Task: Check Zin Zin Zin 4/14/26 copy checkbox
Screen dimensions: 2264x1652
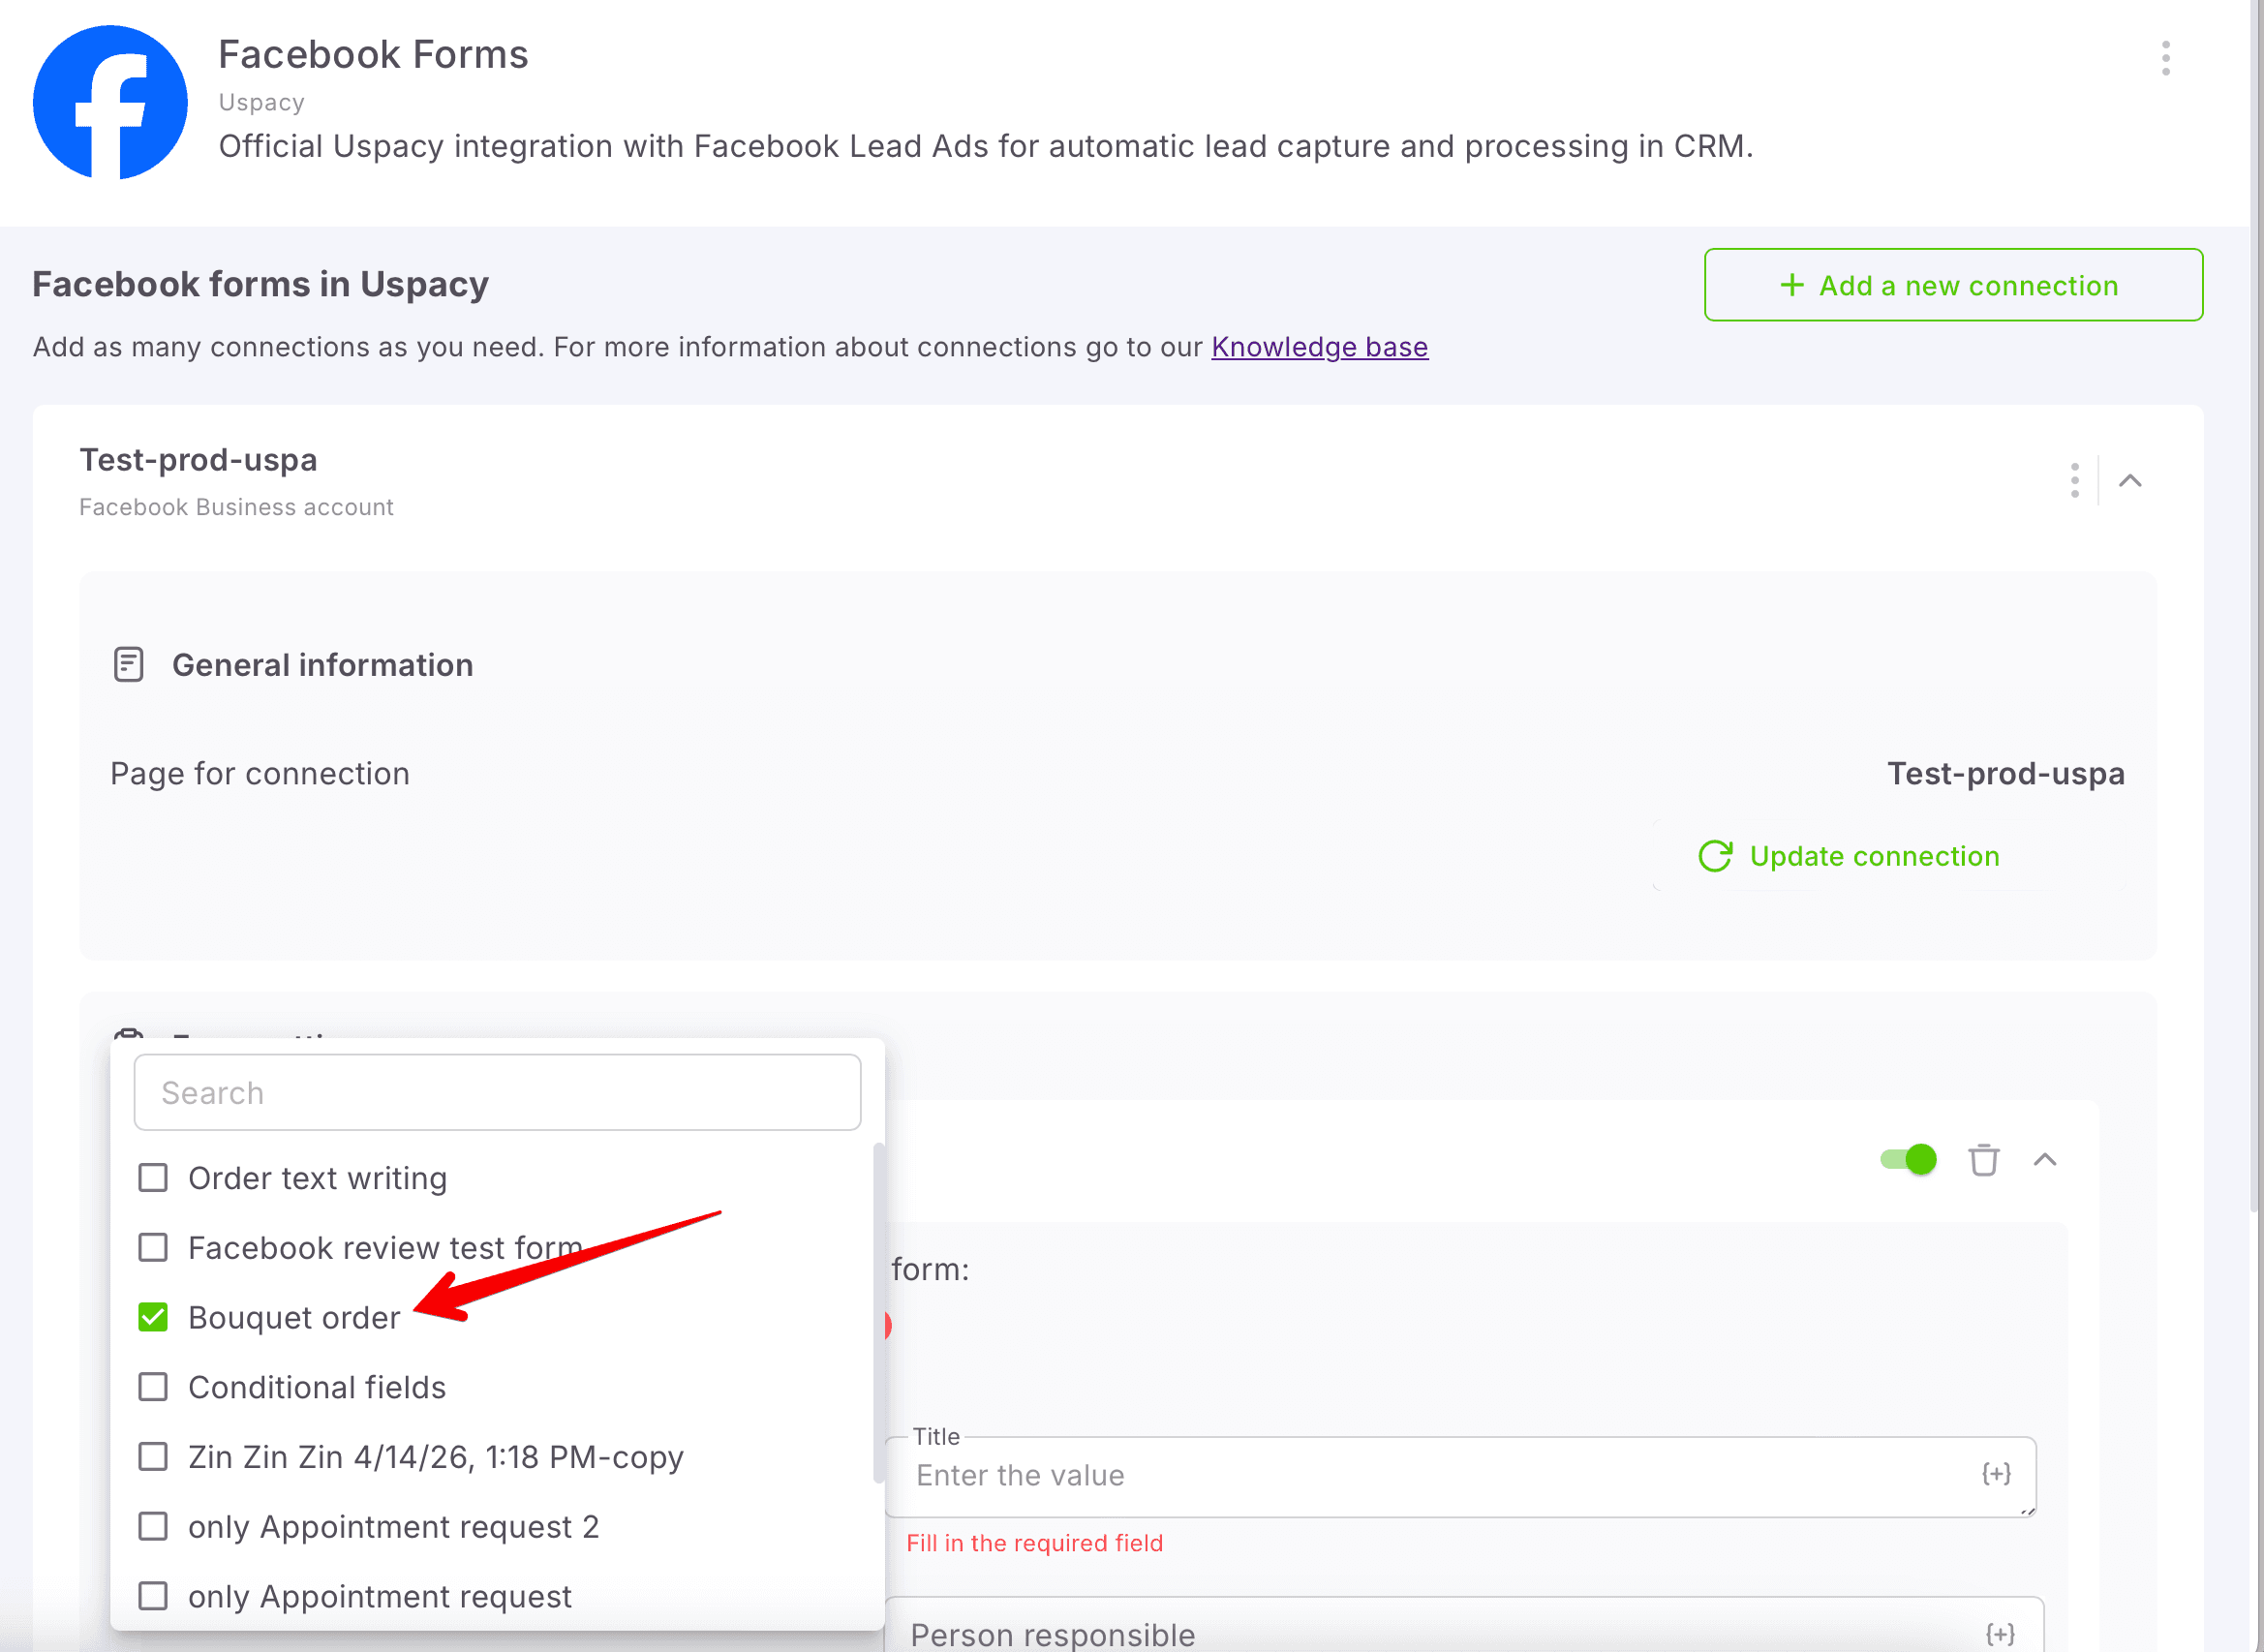Action: (x=153, y=1457)
